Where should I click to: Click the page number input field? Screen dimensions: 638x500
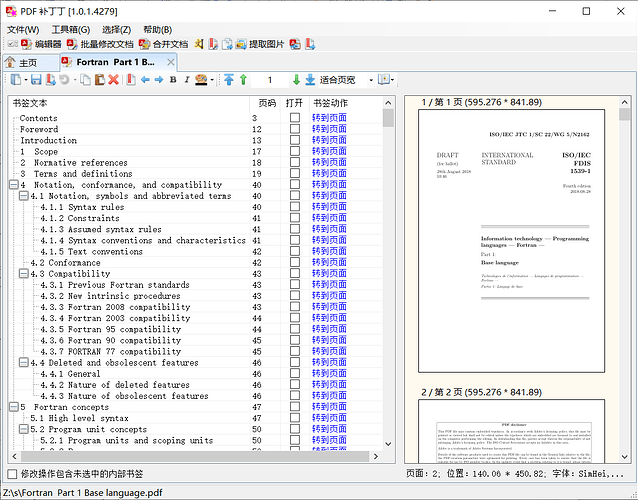click(270, 80)
